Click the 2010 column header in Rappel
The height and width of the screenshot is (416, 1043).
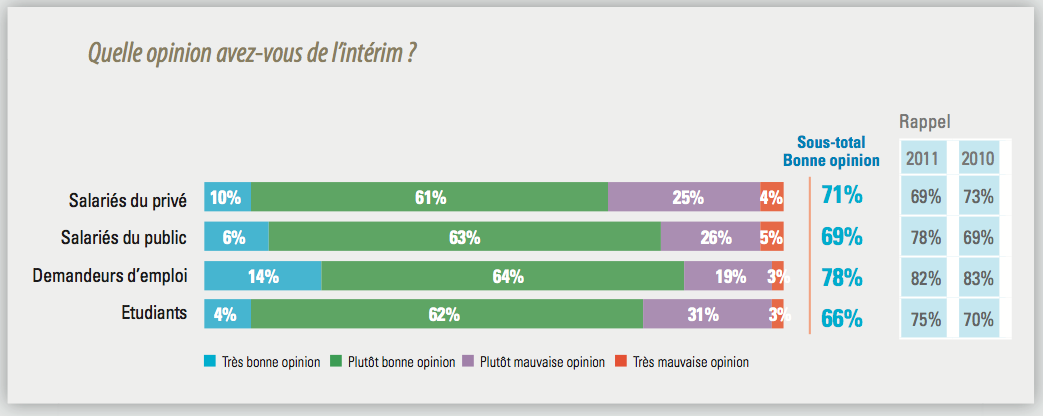click(x=978, y=158)
